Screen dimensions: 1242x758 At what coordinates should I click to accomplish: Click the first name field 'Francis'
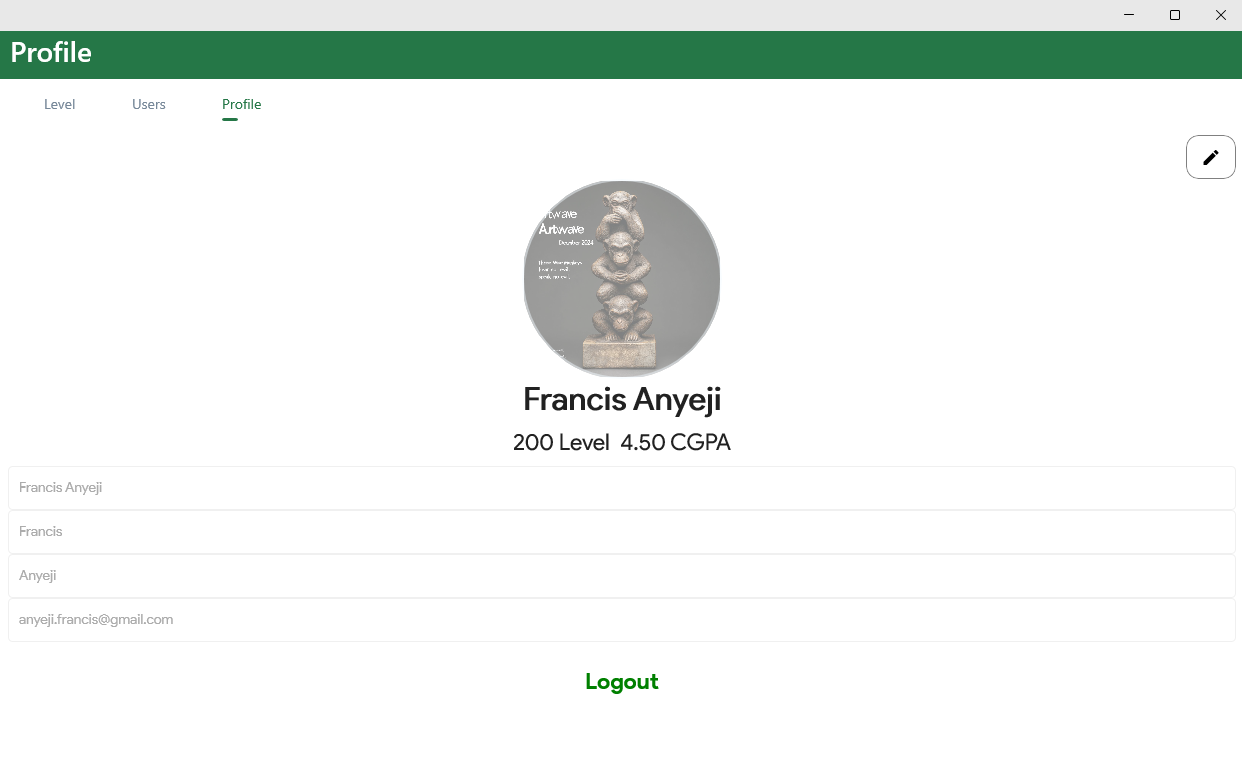click(x=621, y=532)
